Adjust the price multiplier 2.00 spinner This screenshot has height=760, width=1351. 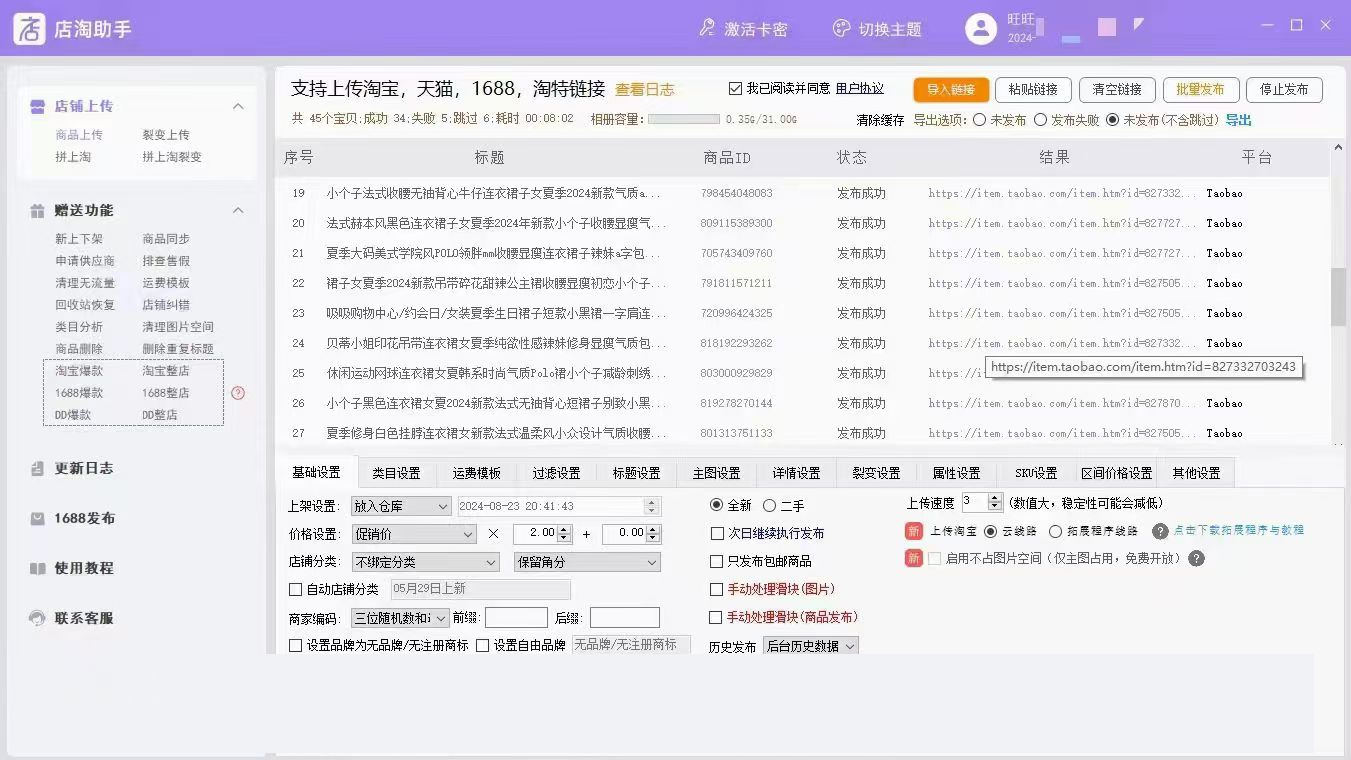click(x=564, y=534)
